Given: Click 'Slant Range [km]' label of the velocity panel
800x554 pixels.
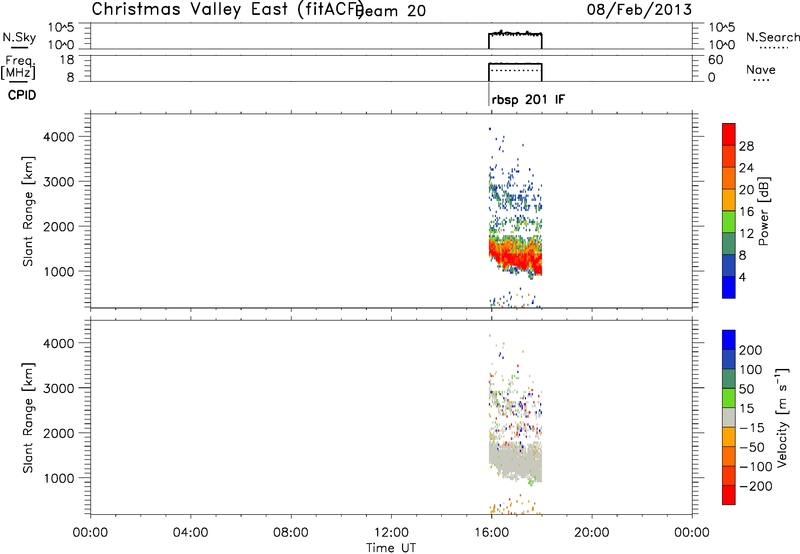Looking at the screenshot, I should (28, 418).
